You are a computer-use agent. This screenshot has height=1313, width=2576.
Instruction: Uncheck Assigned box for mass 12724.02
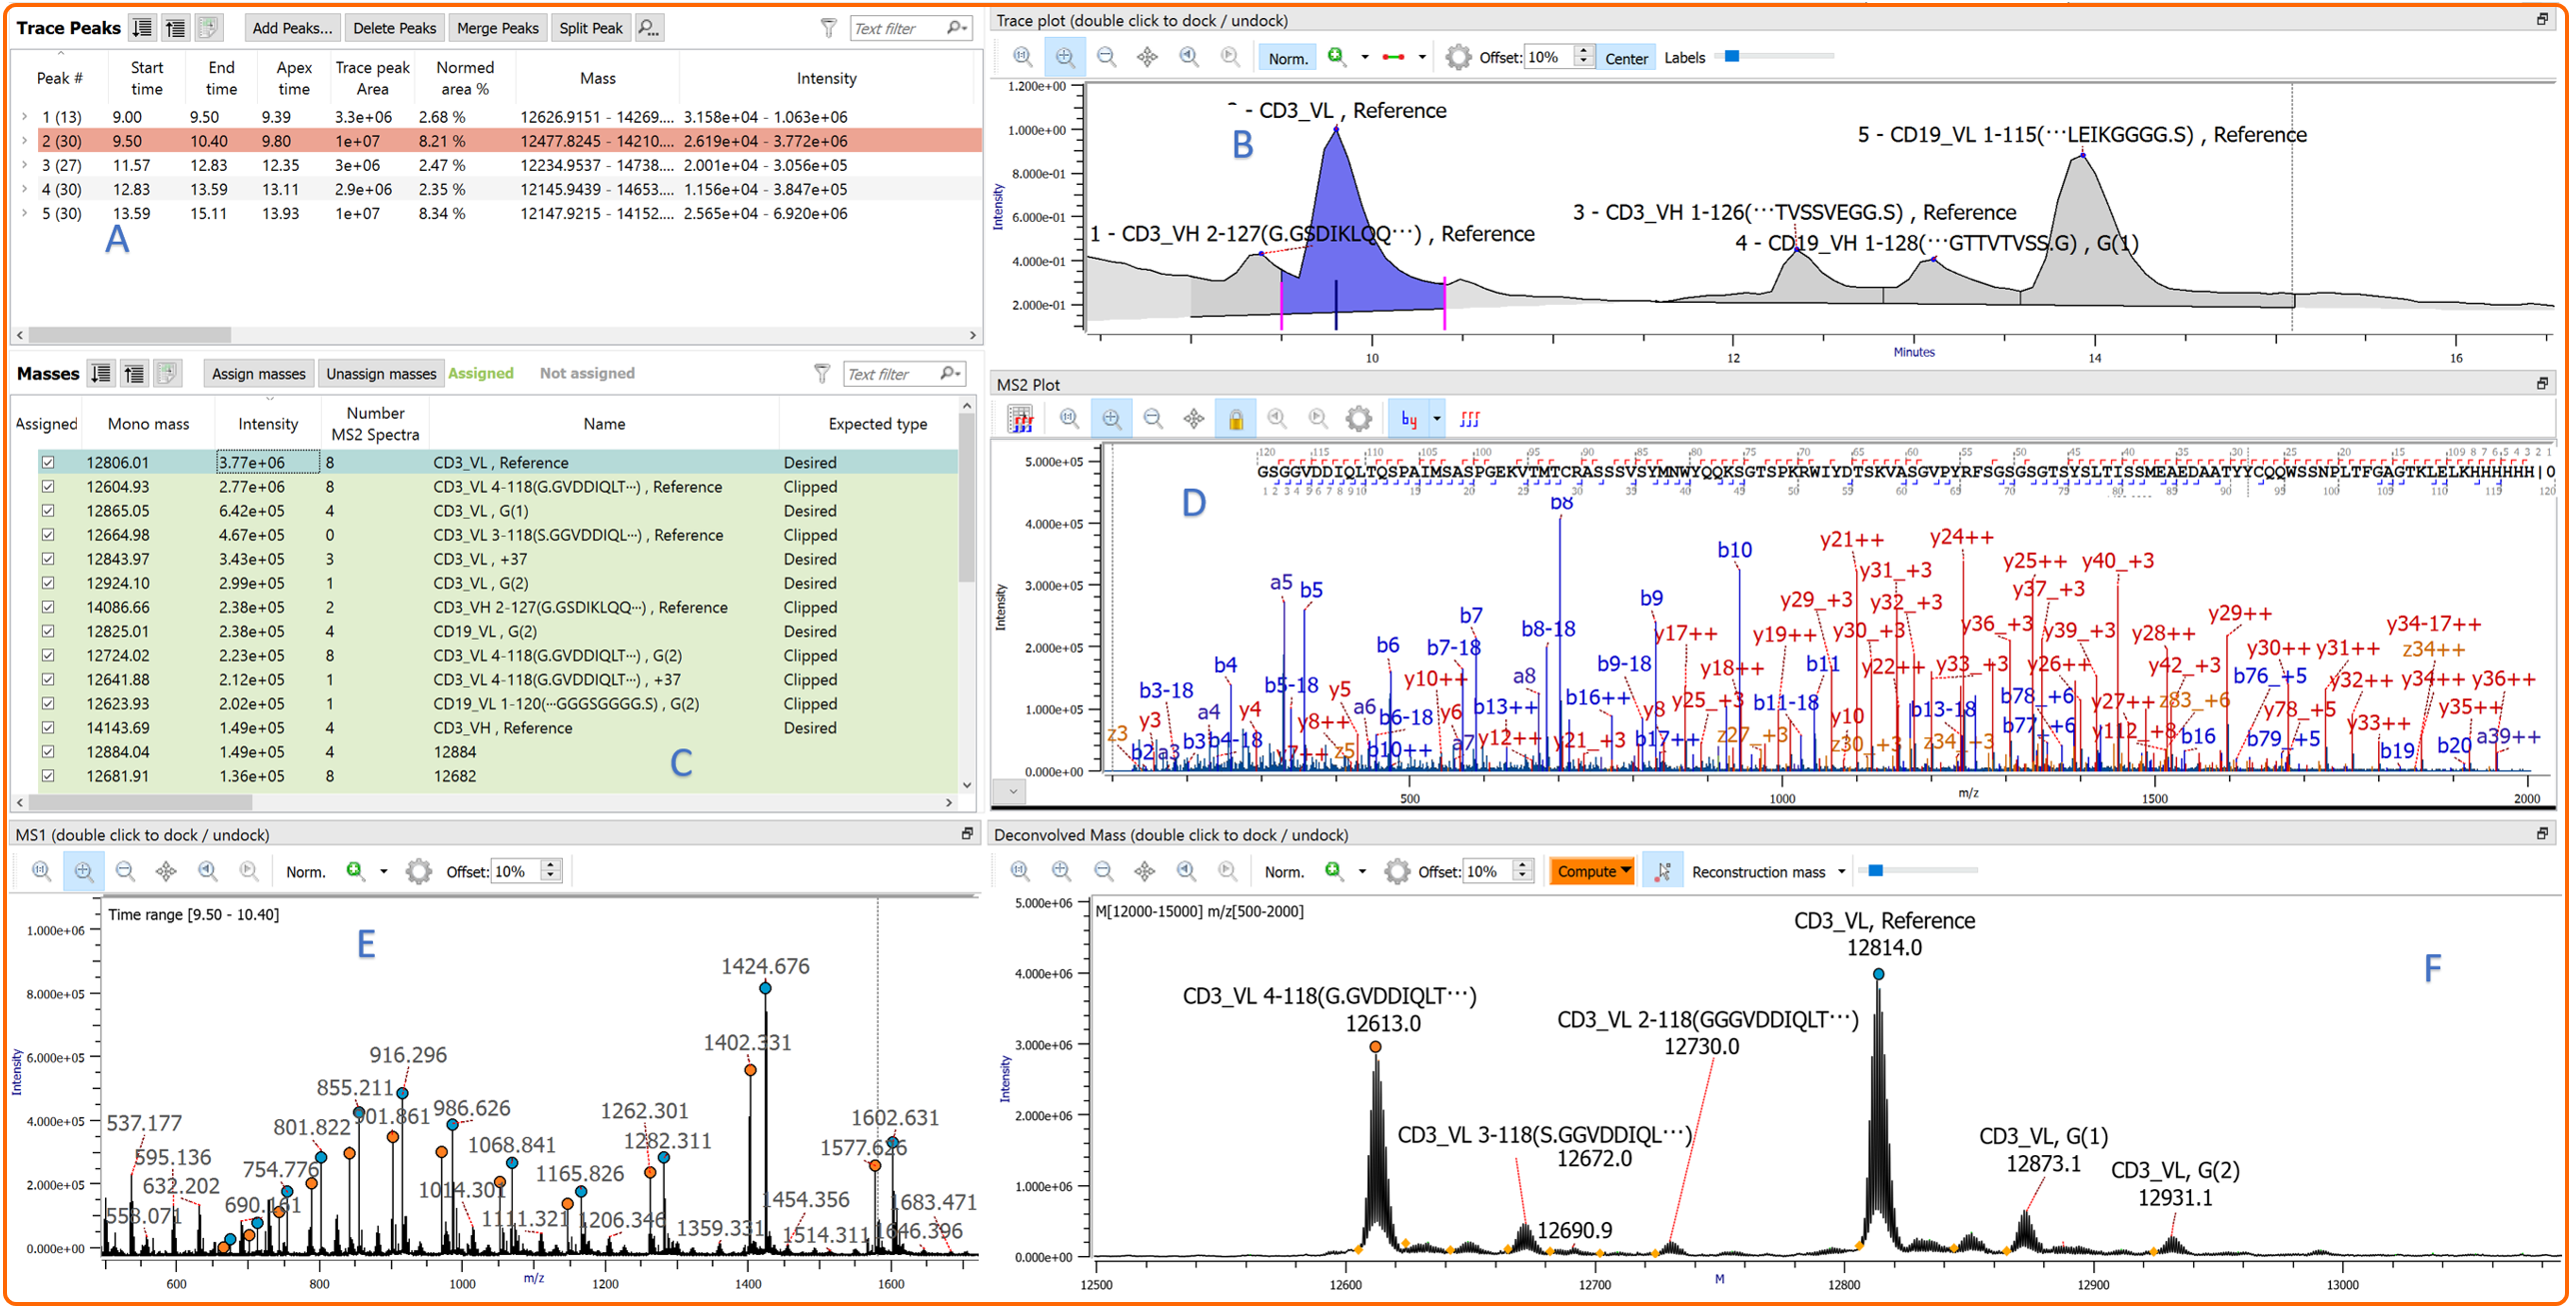tap(48, 655)
